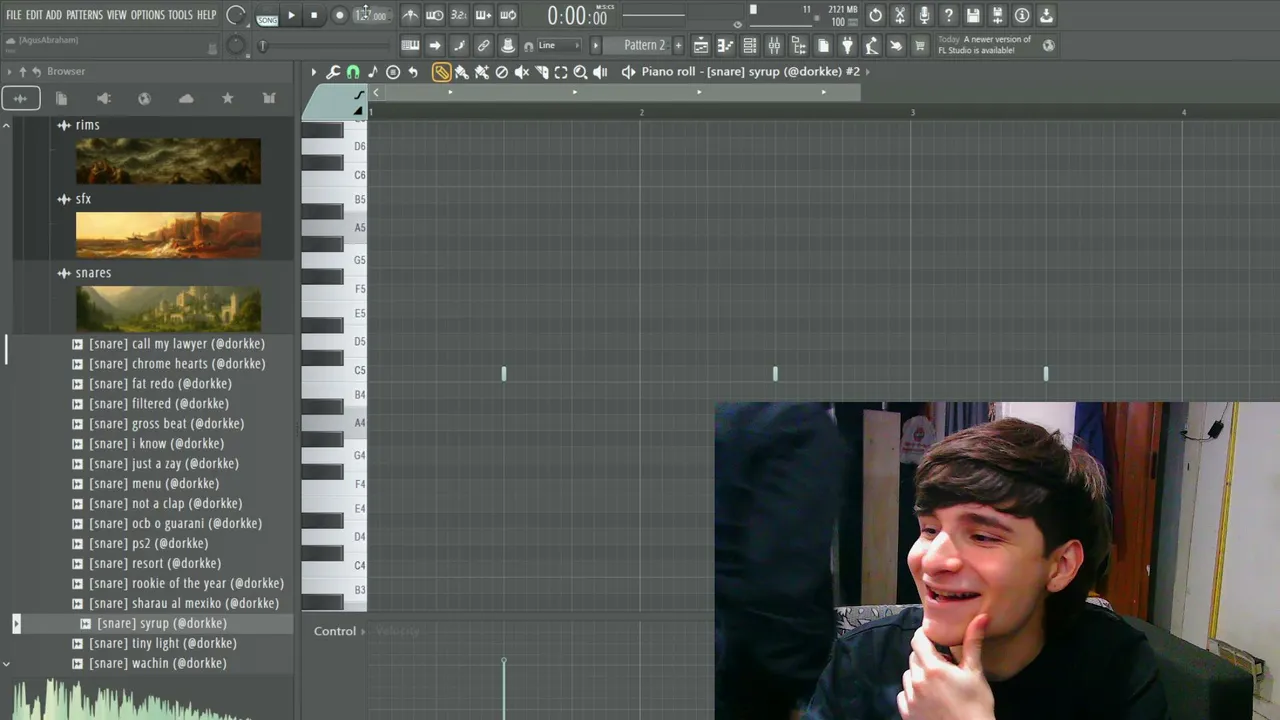Open the TOOLS menu

(x=180, y=15)
